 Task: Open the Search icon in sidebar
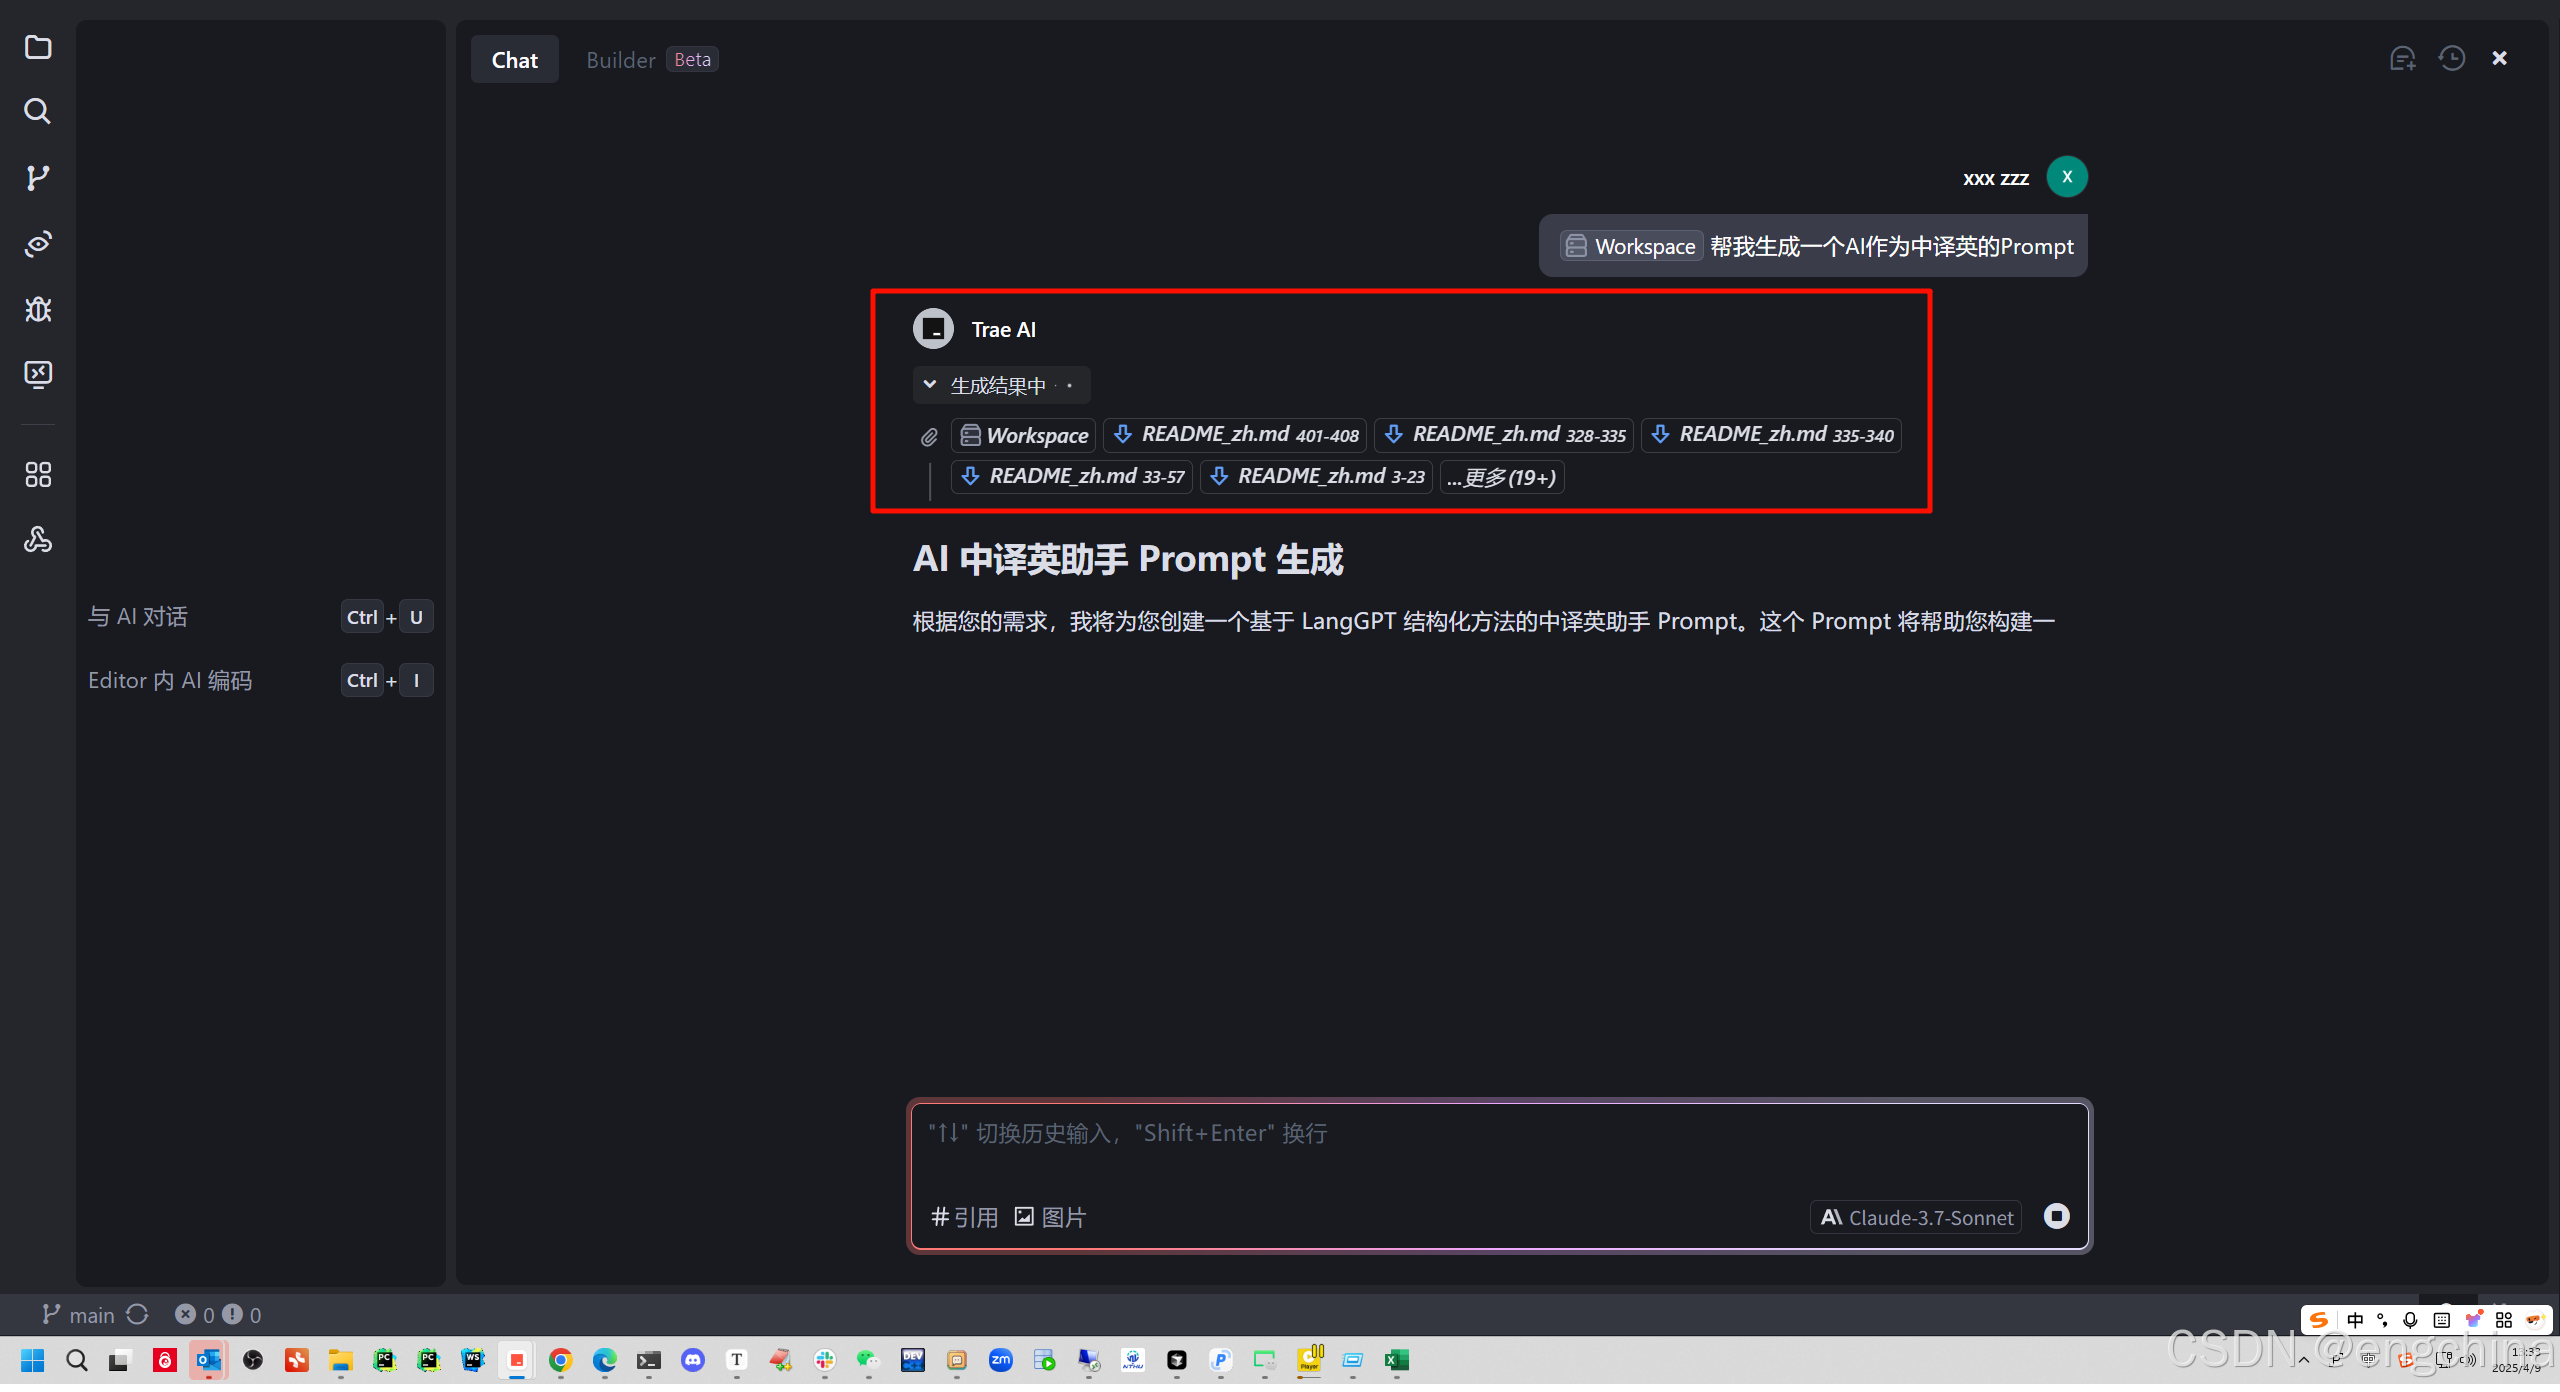(x=38, y=111)
